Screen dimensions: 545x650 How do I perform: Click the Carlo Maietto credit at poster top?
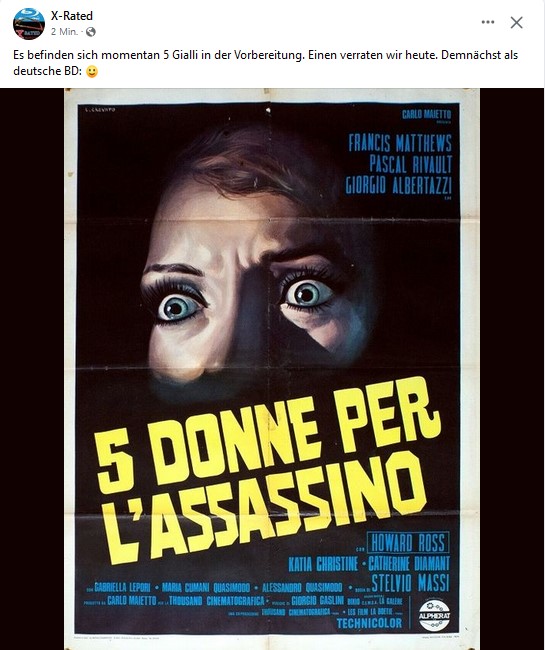click(x=426, y=114)
